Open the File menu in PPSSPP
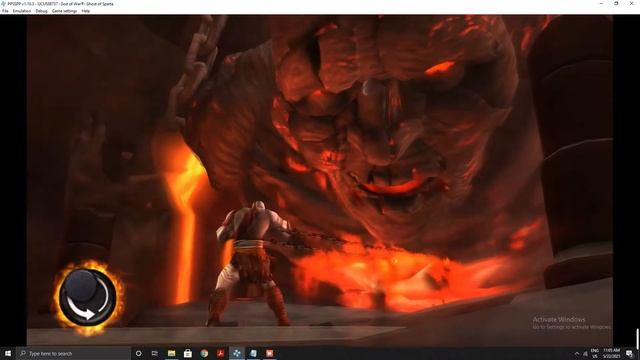Screen dimensions: 640x360 [x=5, y=11]
